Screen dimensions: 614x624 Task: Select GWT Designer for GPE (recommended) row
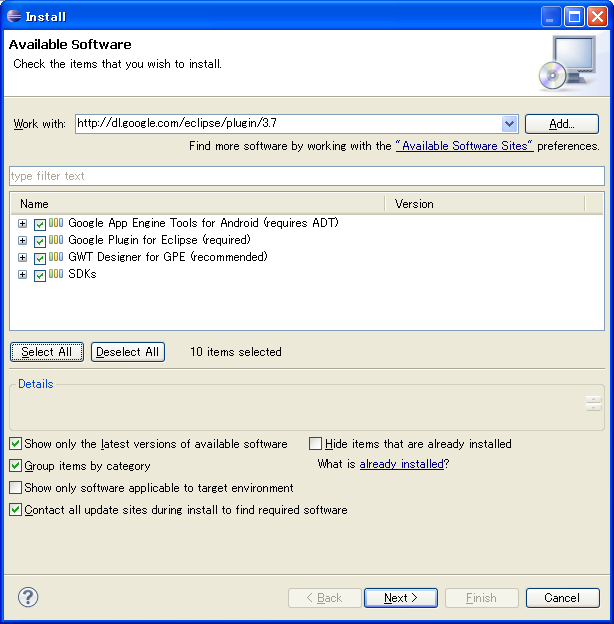click(168, 257)
